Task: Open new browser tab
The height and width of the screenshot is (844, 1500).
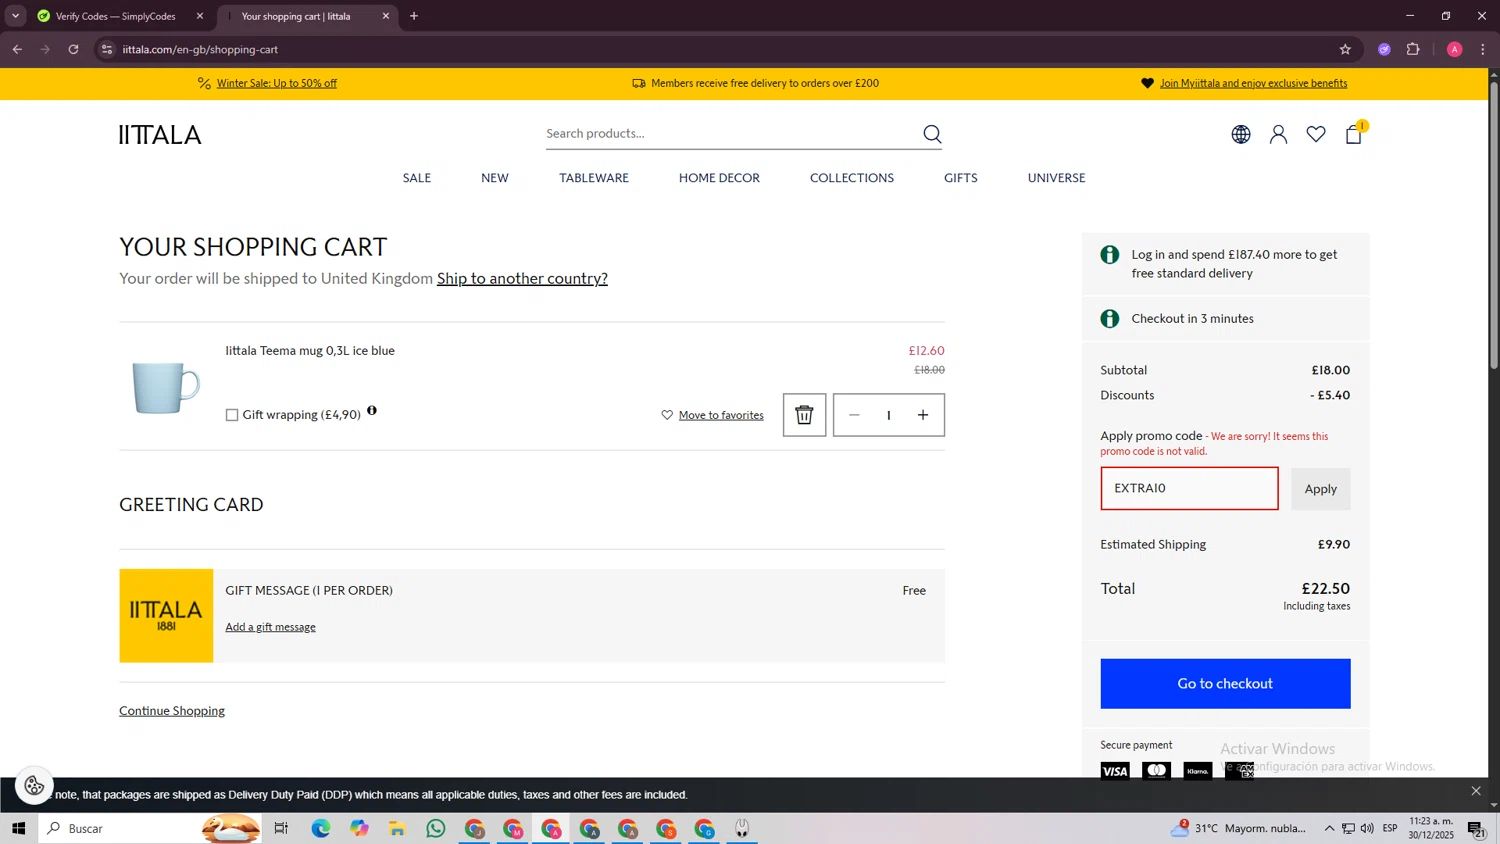Action: point(414,16)
